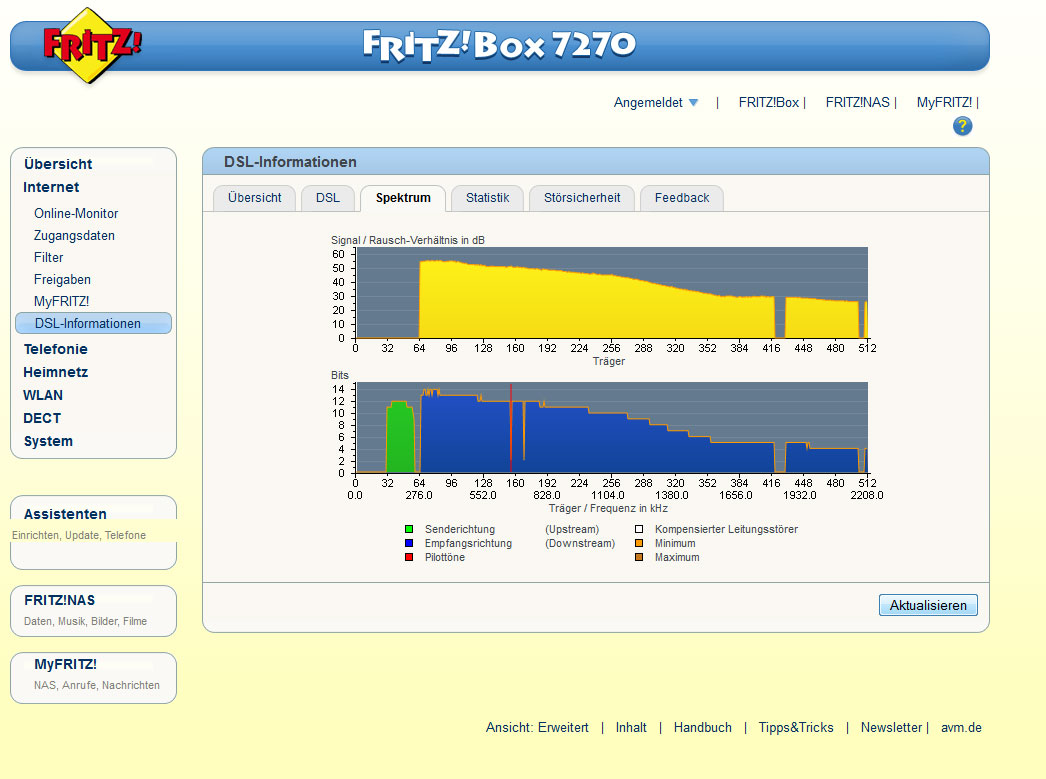Screen dimensions: 1046x779
Task: Expand the WLAN sidebar section
Action: (43, 396)
